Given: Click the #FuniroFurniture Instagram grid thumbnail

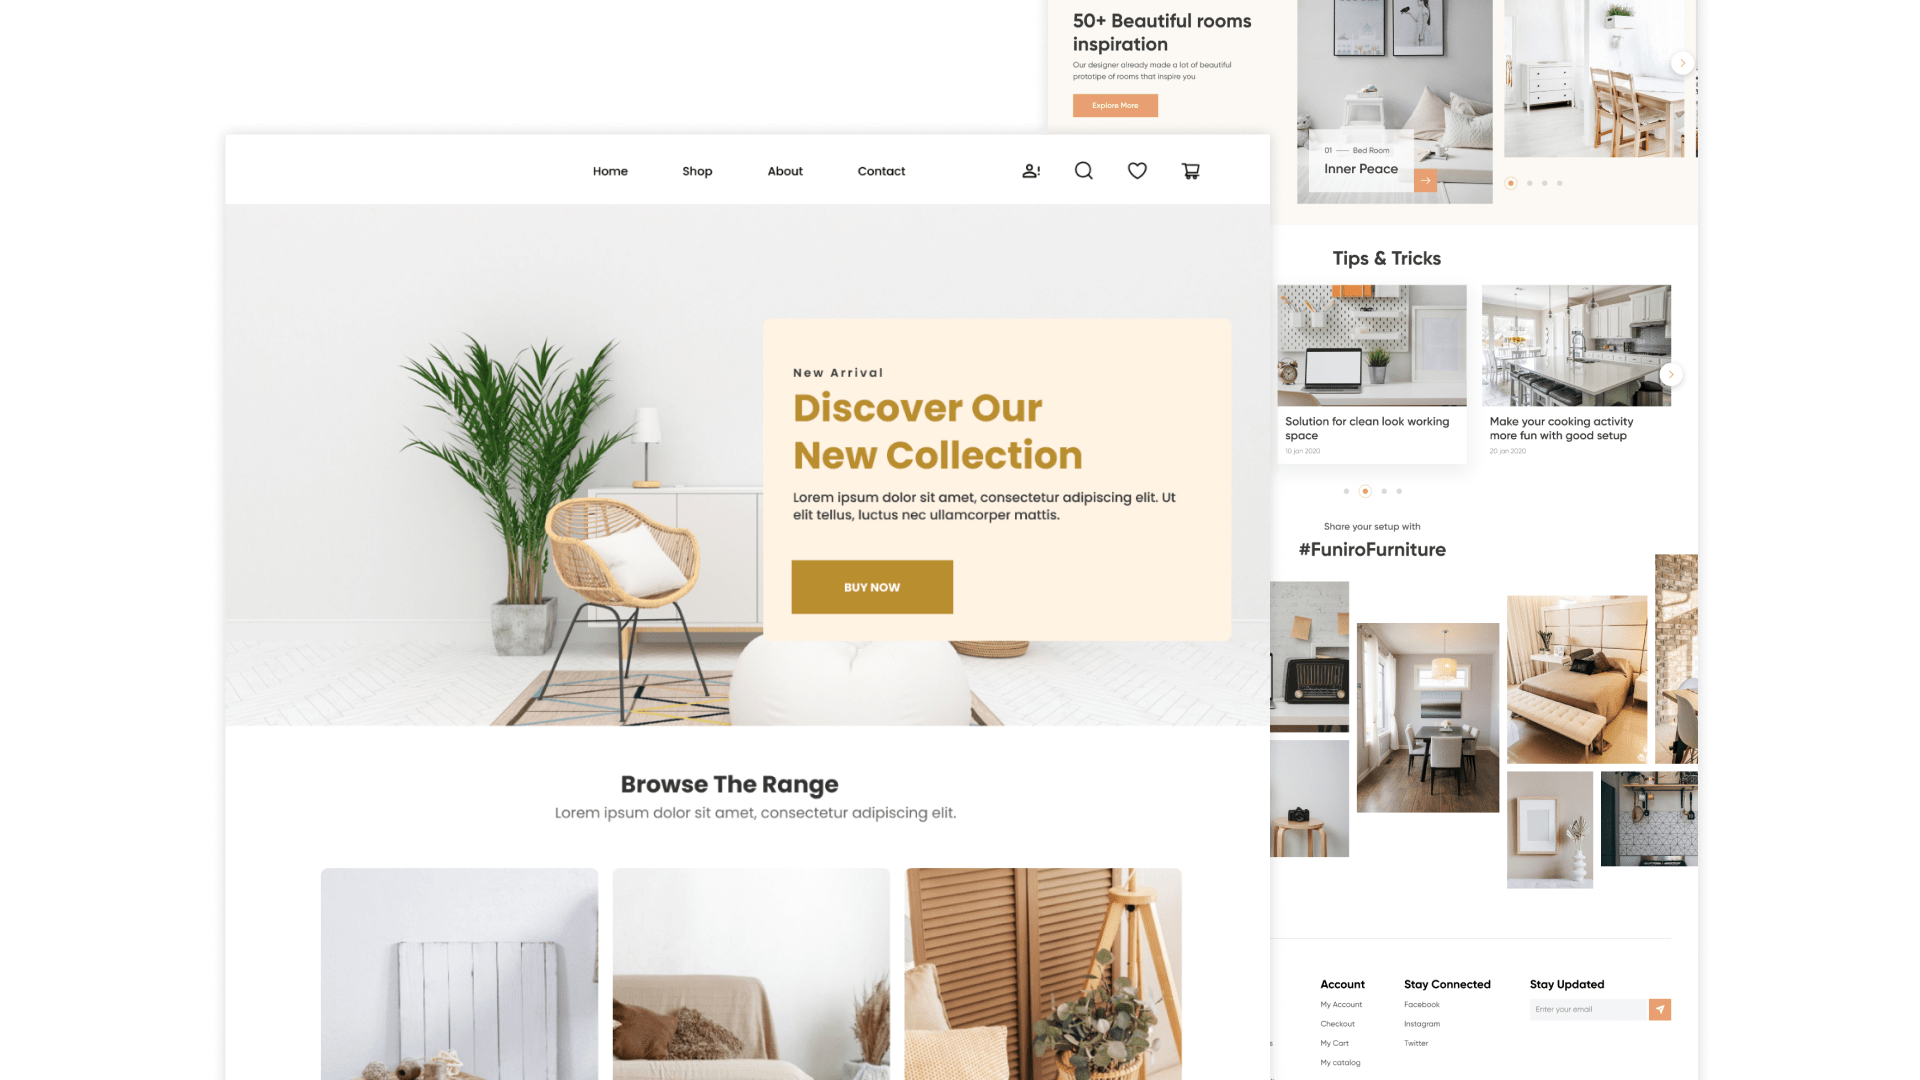Looking at the screenshot, I should coord(1427,716).
